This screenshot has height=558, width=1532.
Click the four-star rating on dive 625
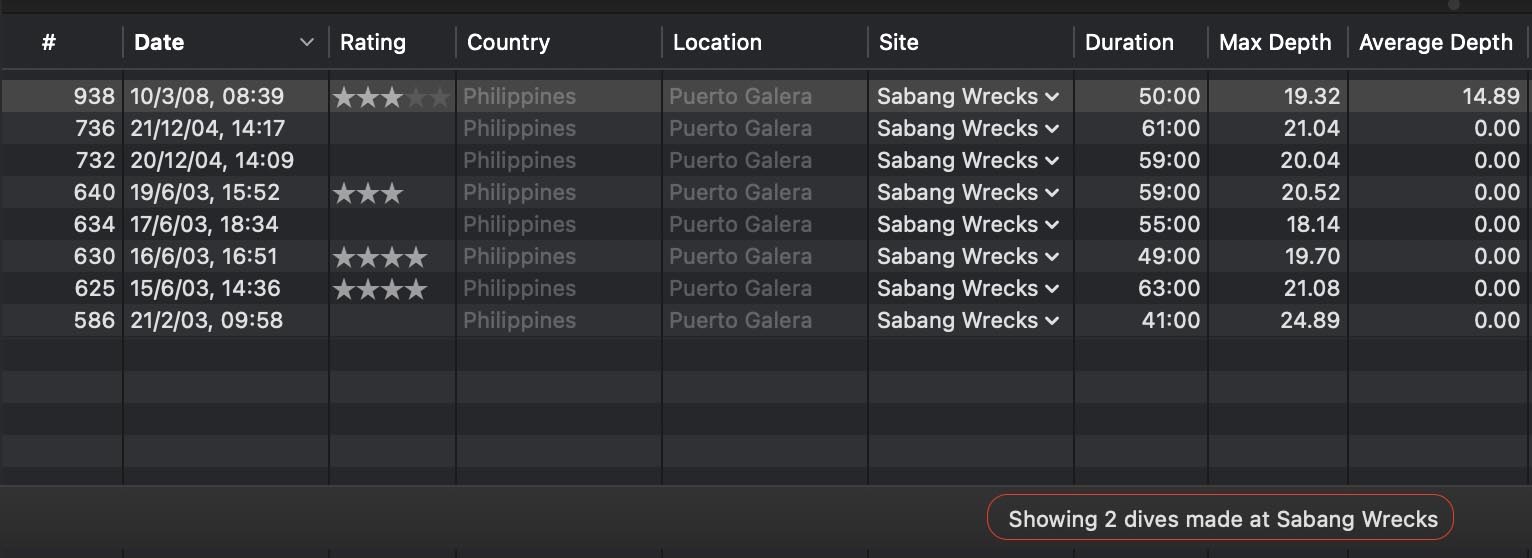pos(380,289)
